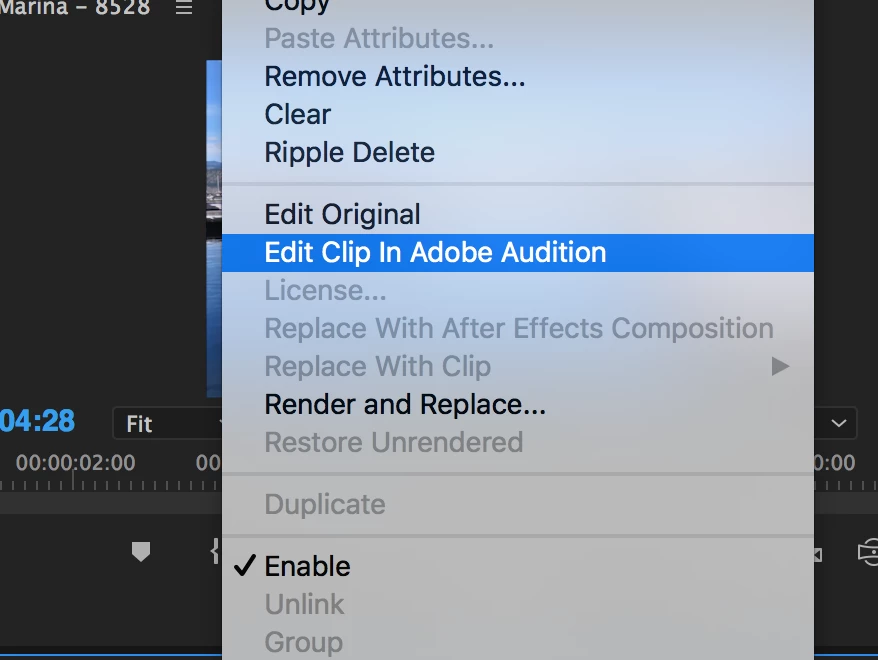Click the Add Marker icon
This screenshot has height=660, width=878.
click(141, 551)
